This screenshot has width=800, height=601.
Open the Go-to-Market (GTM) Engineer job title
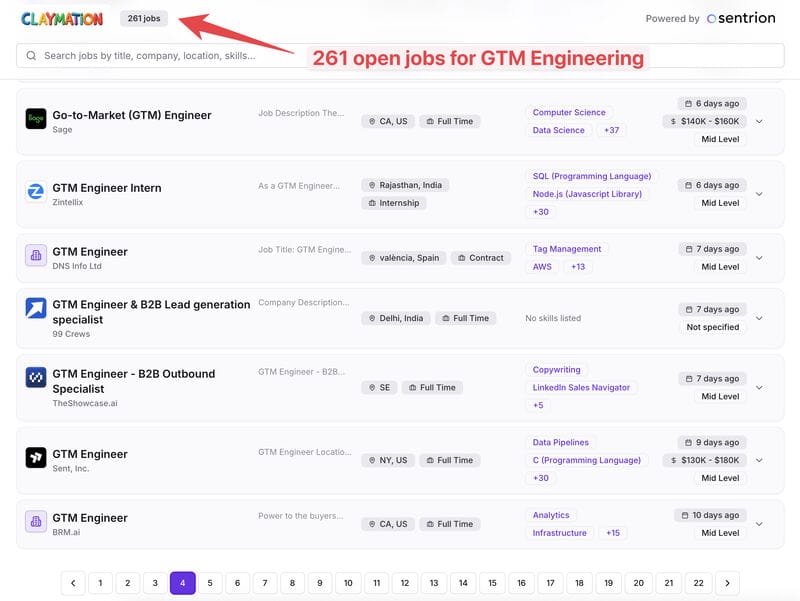coord(132,115)
